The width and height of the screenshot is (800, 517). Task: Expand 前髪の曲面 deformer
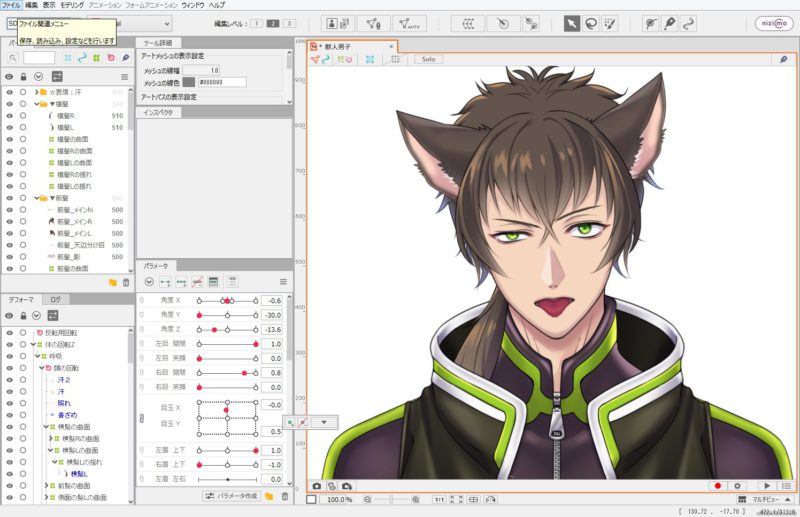click(46, 485)
